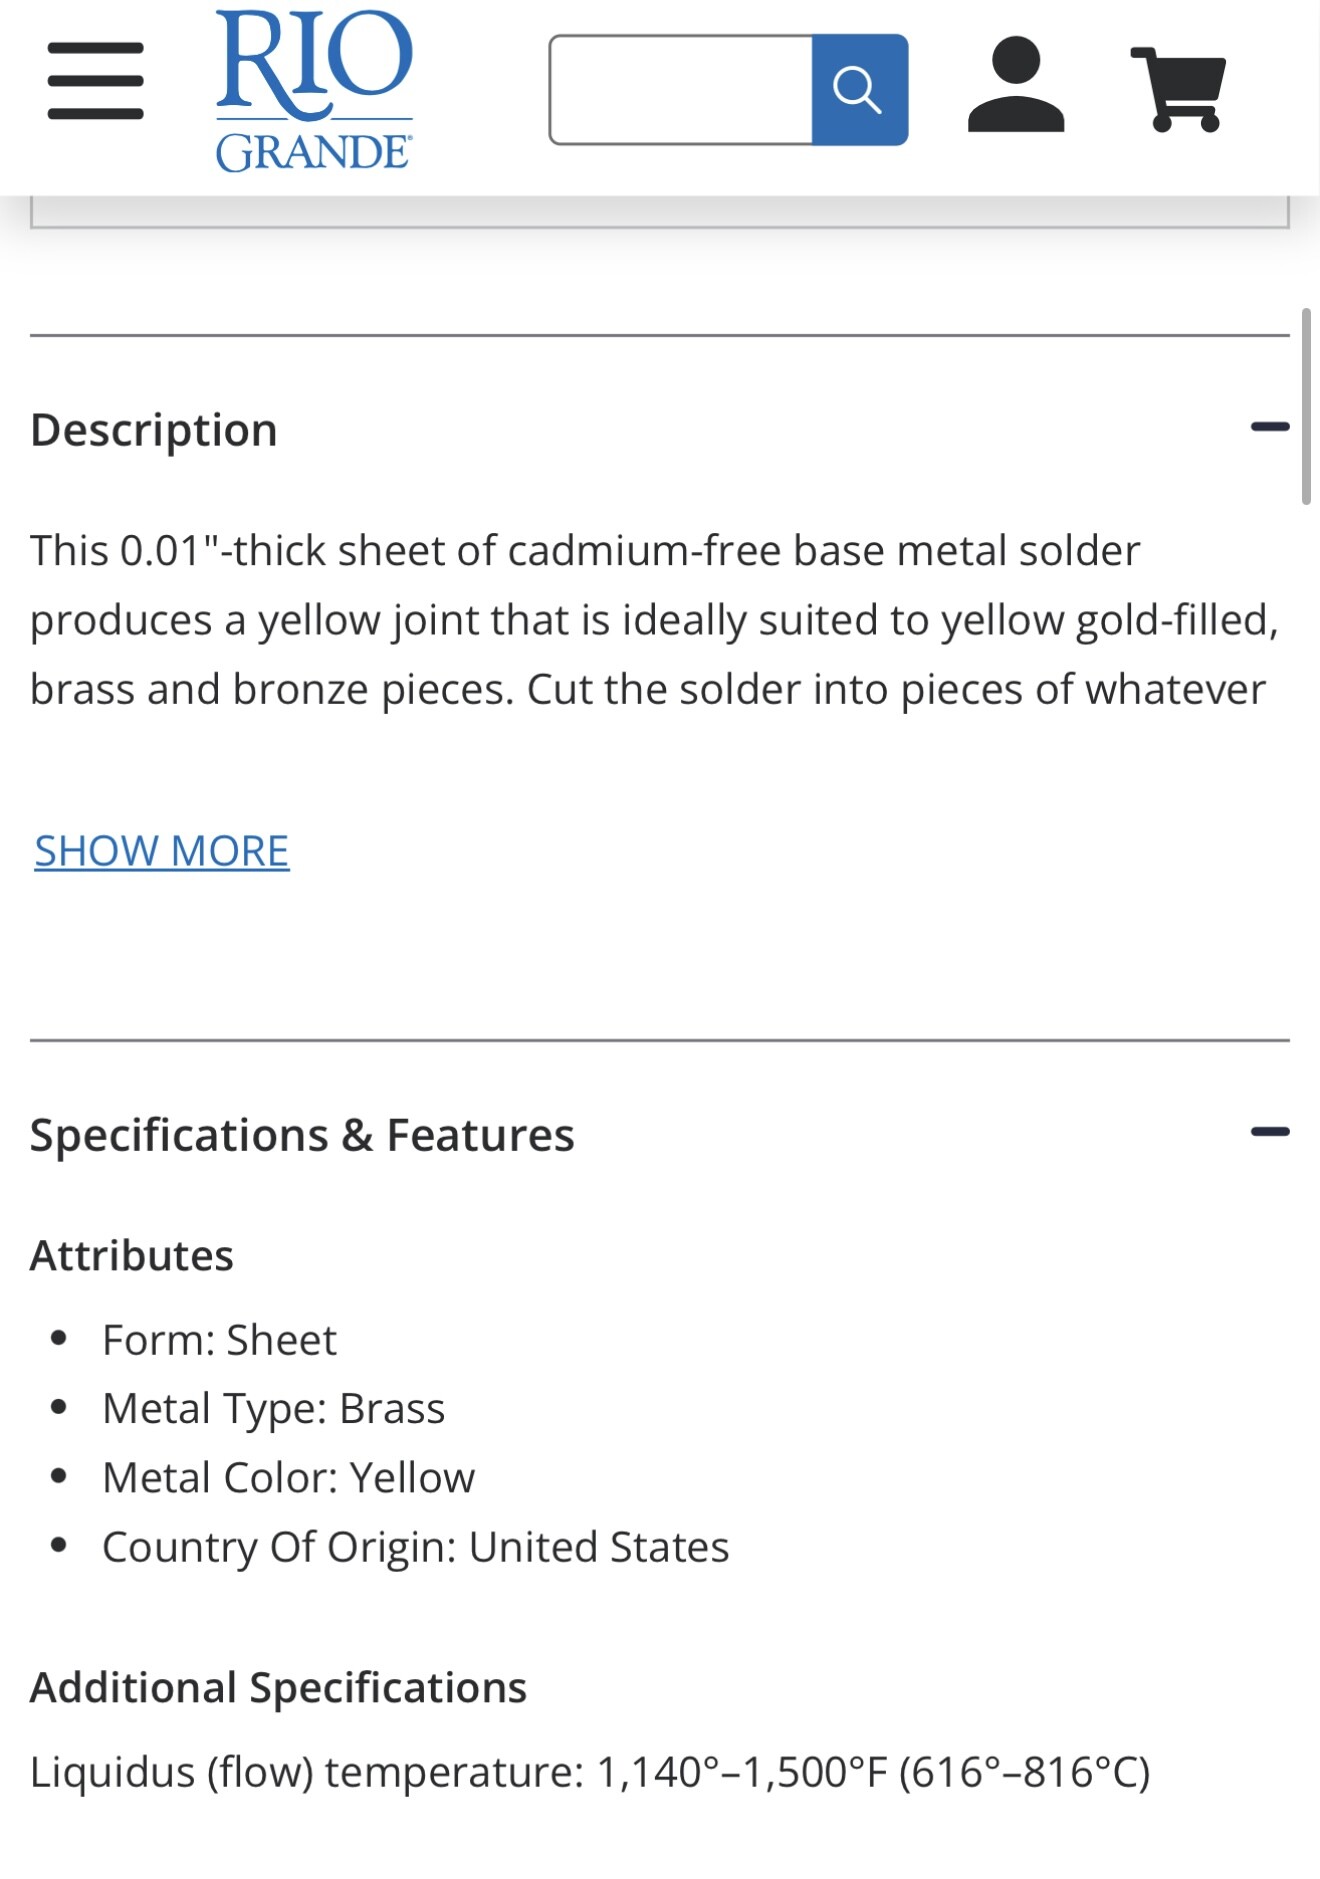Image resolution: width=1320 pixels, height=1879 pixels.
Task: Click the page scrollbar thumb
Action: point(1305,407)
